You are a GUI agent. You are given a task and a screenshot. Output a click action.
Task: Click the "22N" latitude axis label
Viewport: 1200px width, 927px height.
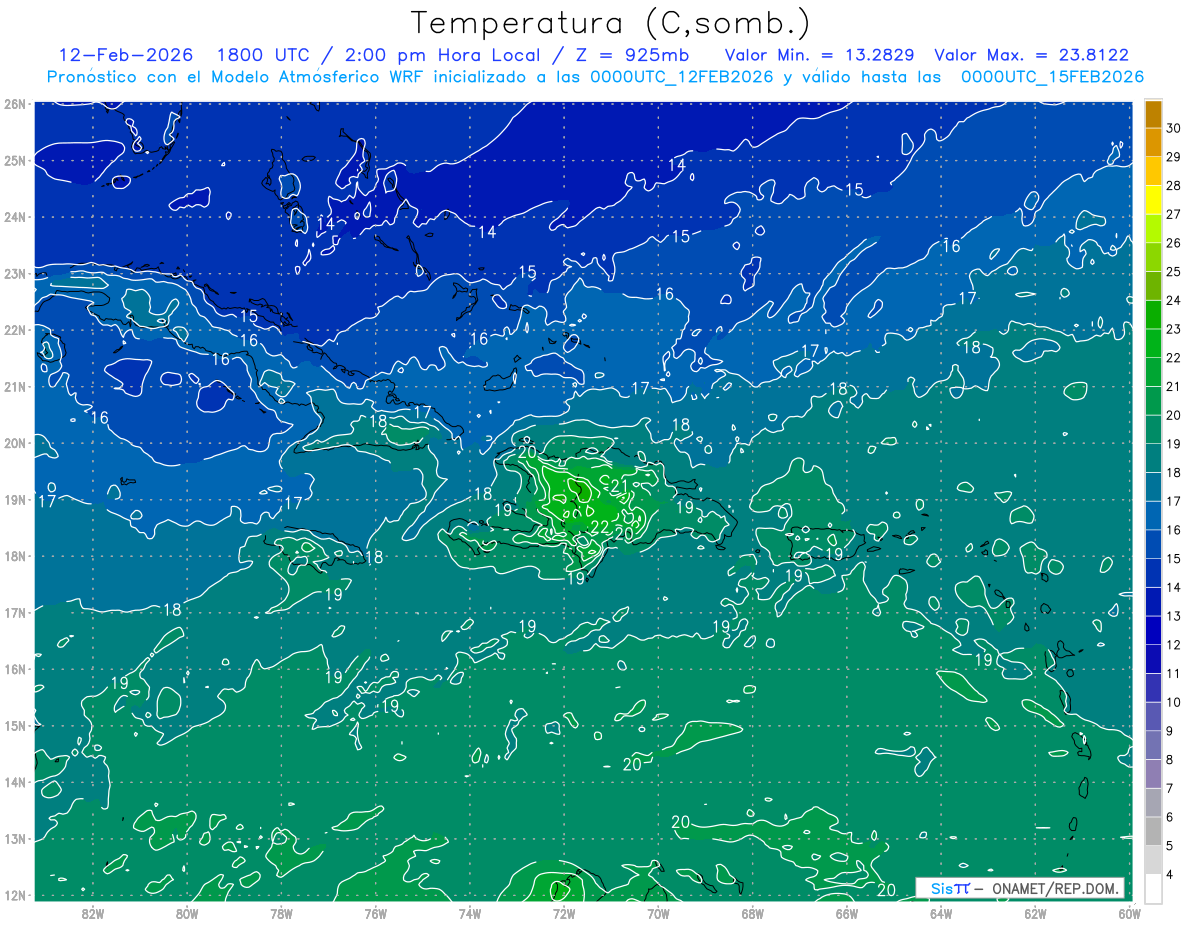click(14, 330)
